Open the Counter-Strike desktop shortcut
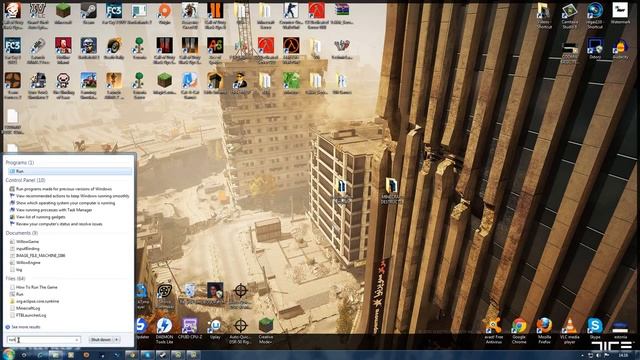 [x=291, y=16]
